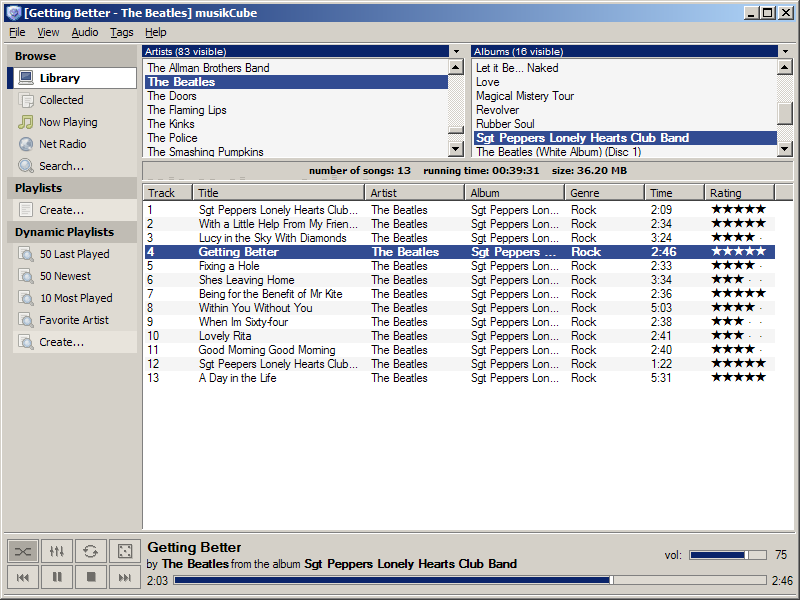This screenshot has height=600, width=800.
Task: Click album name link in now-playing info
Action: [410, 564]
